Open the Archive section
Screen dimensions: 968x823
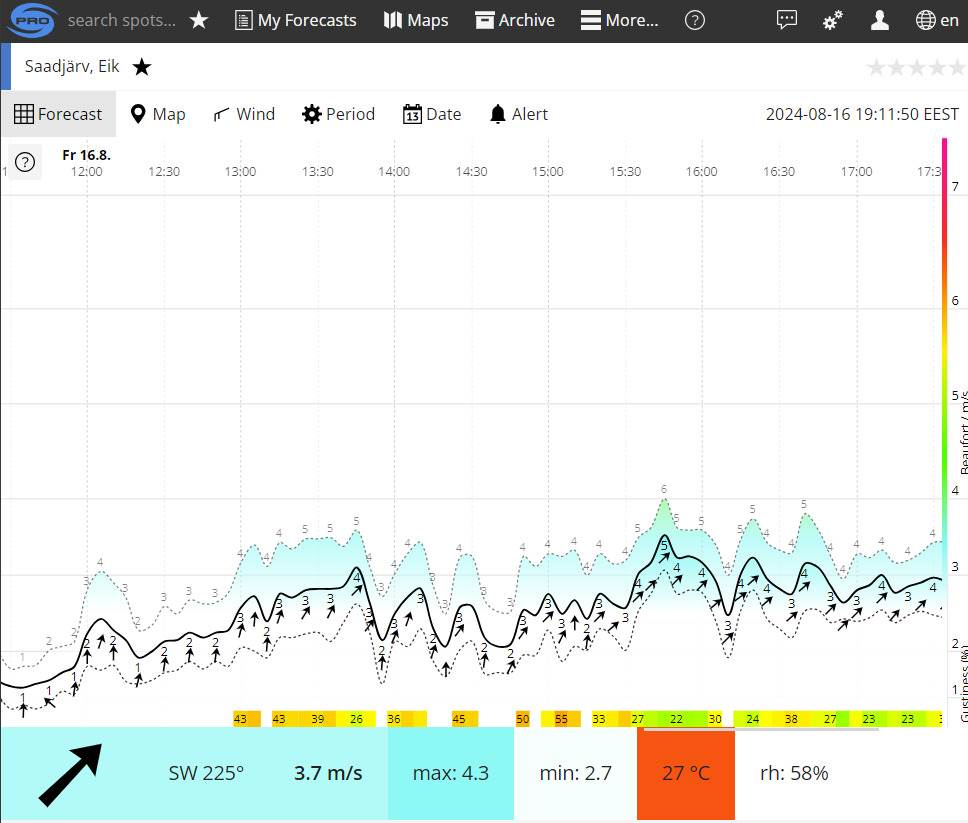point(514,20)
